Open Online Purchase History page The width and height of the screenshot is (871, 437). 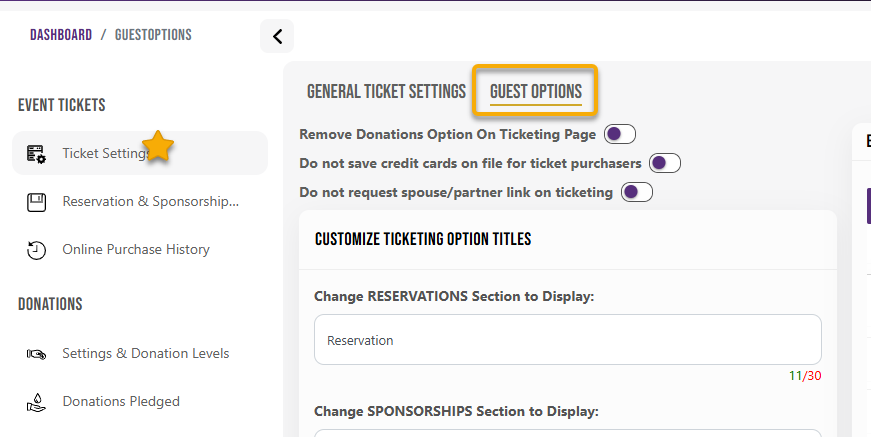[136, 250]
